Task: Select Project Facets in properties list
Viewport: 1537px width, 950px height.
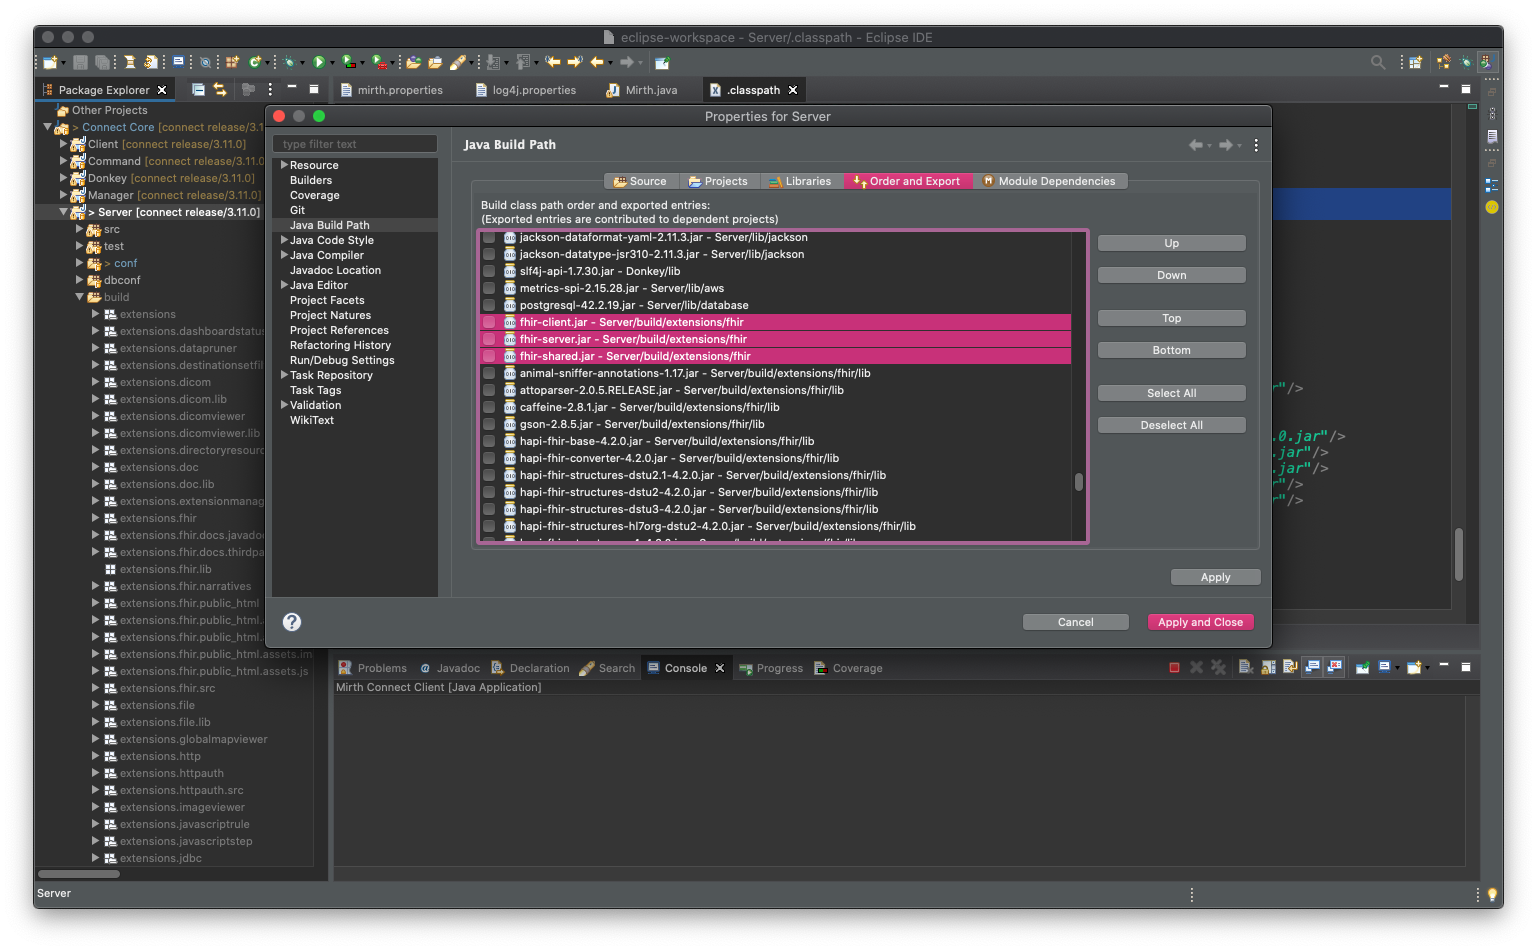Action: coord(327,300)
